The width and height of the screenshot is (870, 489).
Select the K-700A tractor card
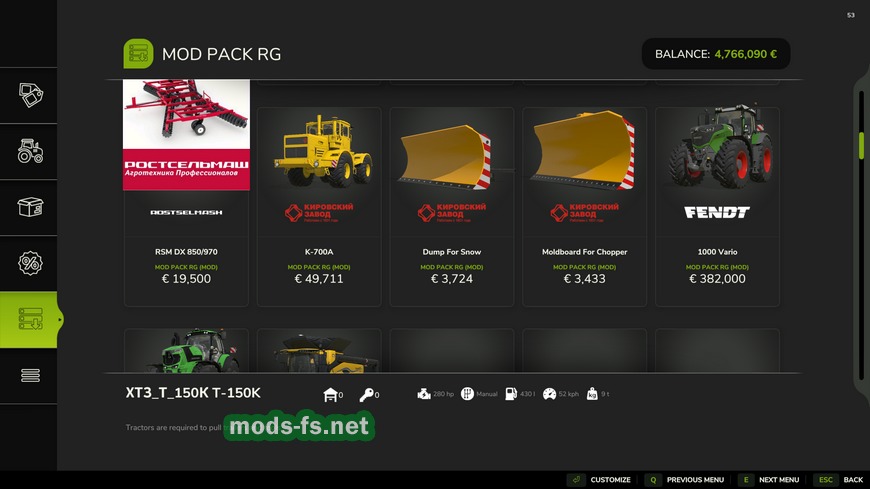tap(319, 206)
